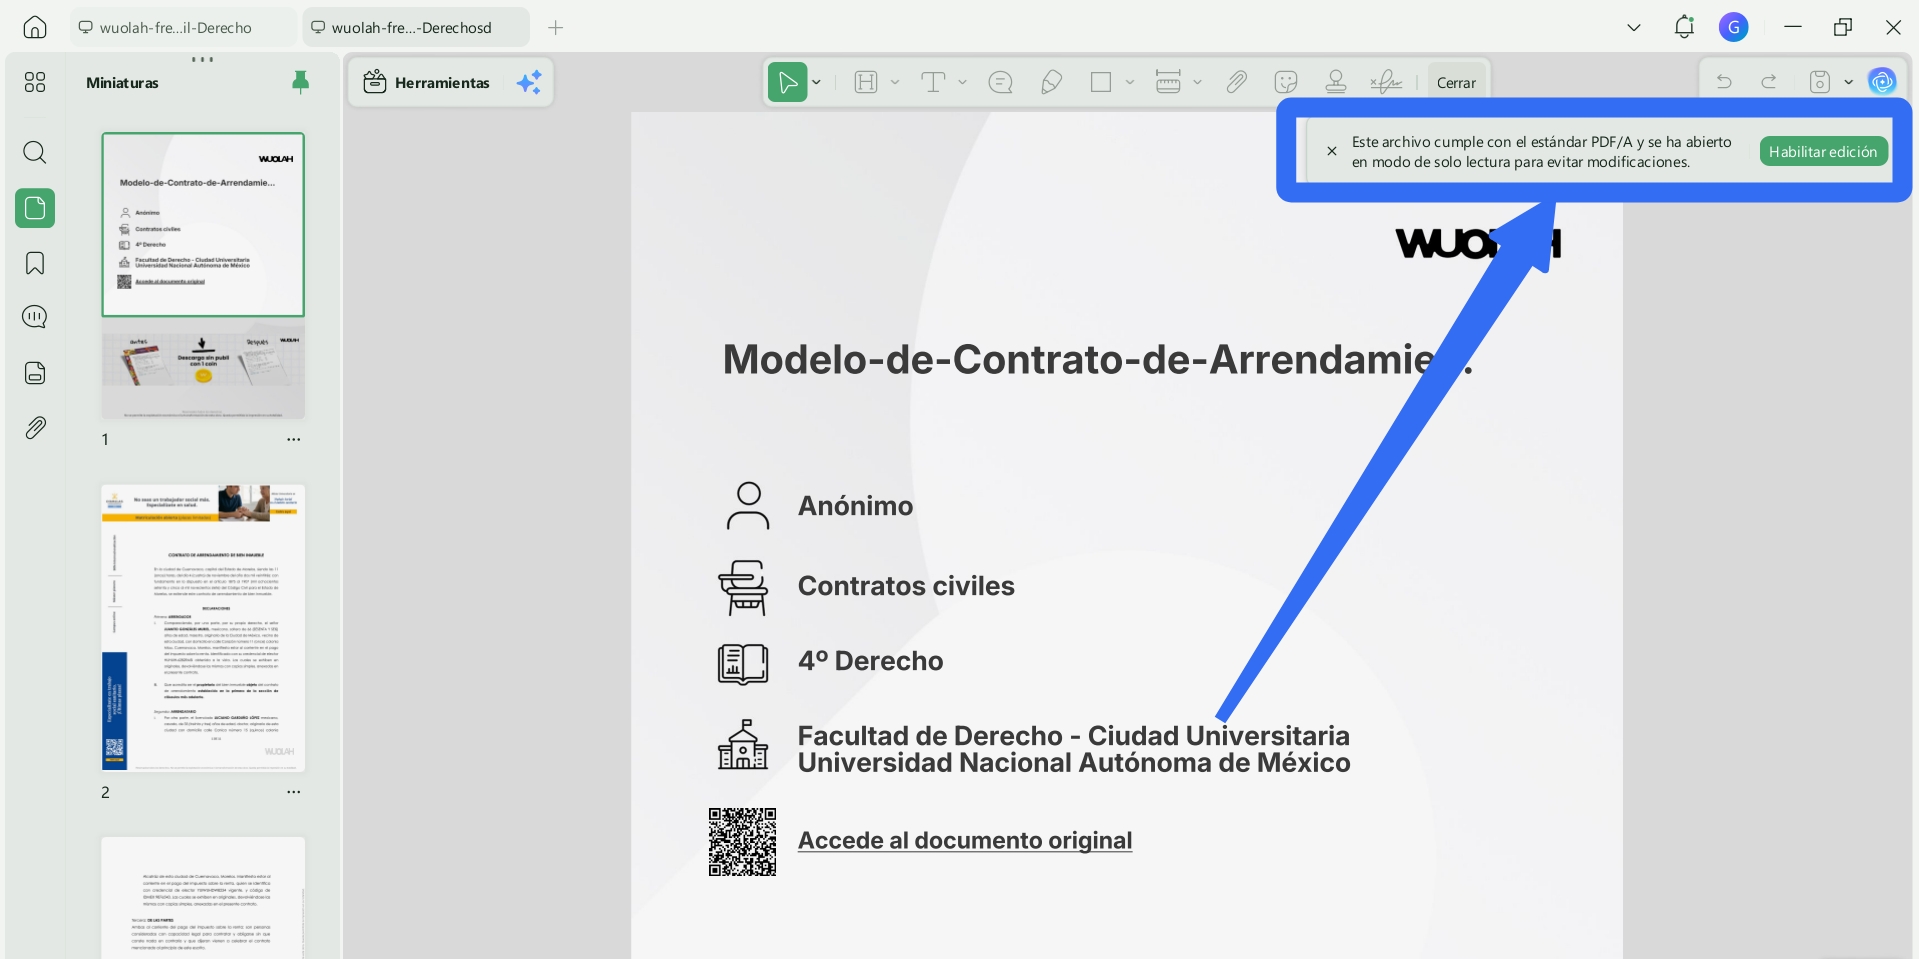Expand the save options arrow

1848,82
